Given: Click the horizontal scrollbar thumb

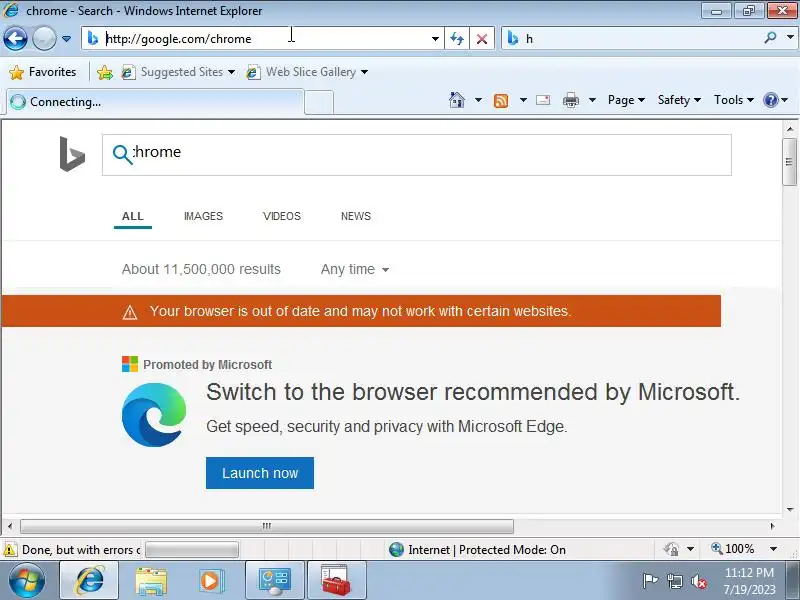Looking at the screenshot, I should [x=266, y=526].
